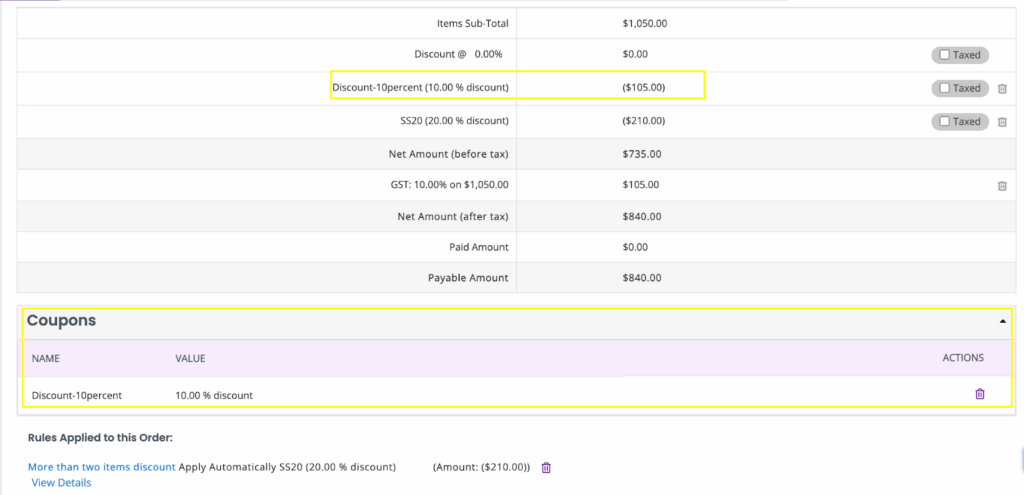Check the Taxed box on SS20 row
This screenshot has width=1024, height=495.
pyautogui.click(x=944, y=121)
